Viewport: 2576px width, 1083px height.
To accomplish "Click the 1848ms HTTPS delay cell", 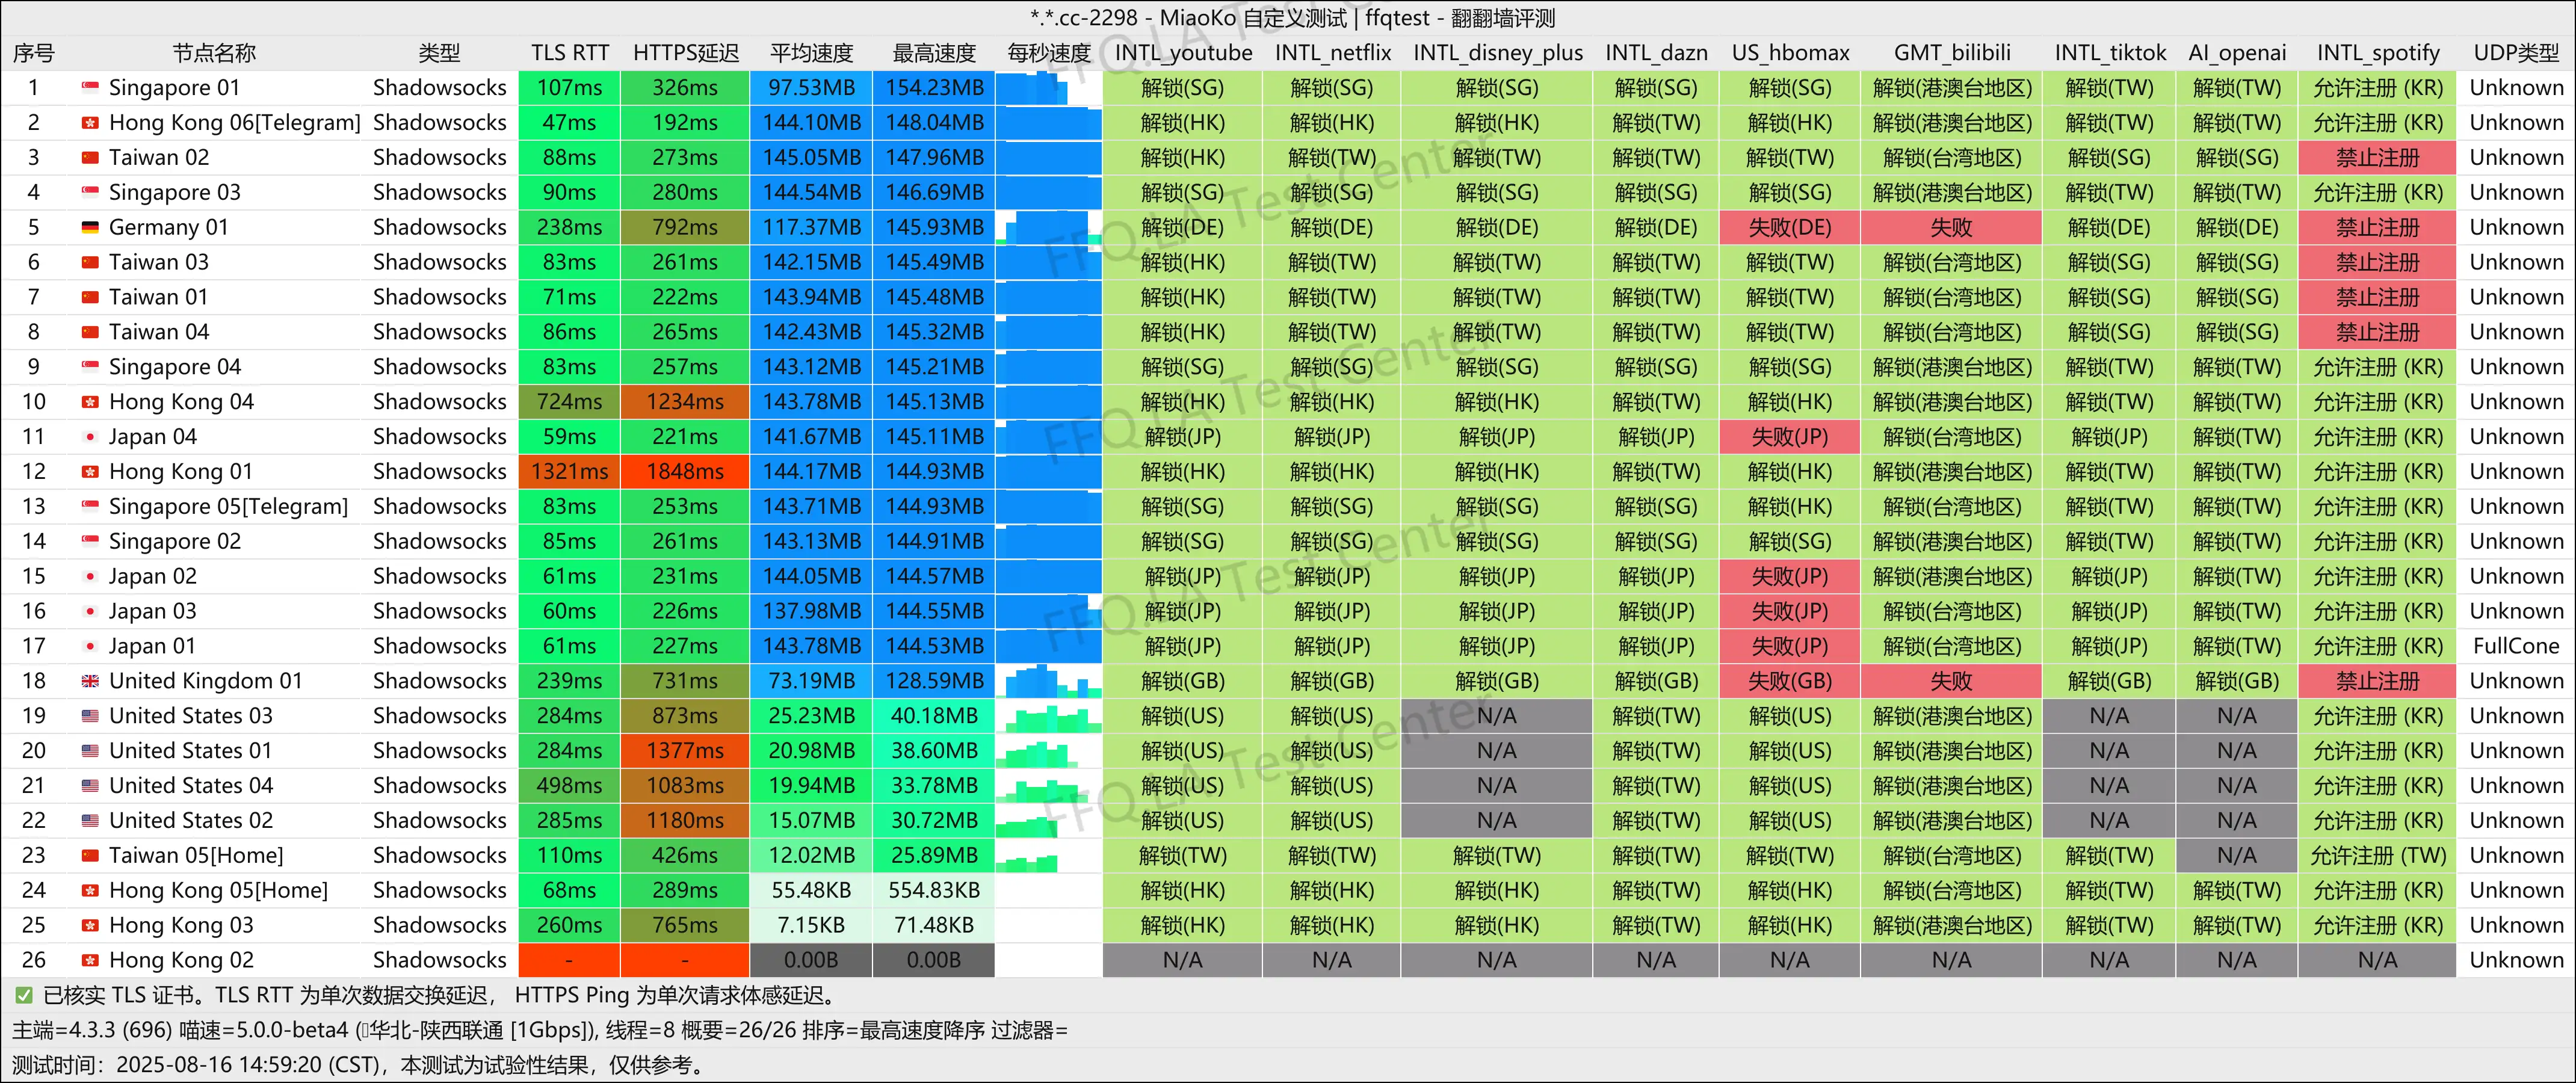I will pyautogui.click(x=685, y=472).
